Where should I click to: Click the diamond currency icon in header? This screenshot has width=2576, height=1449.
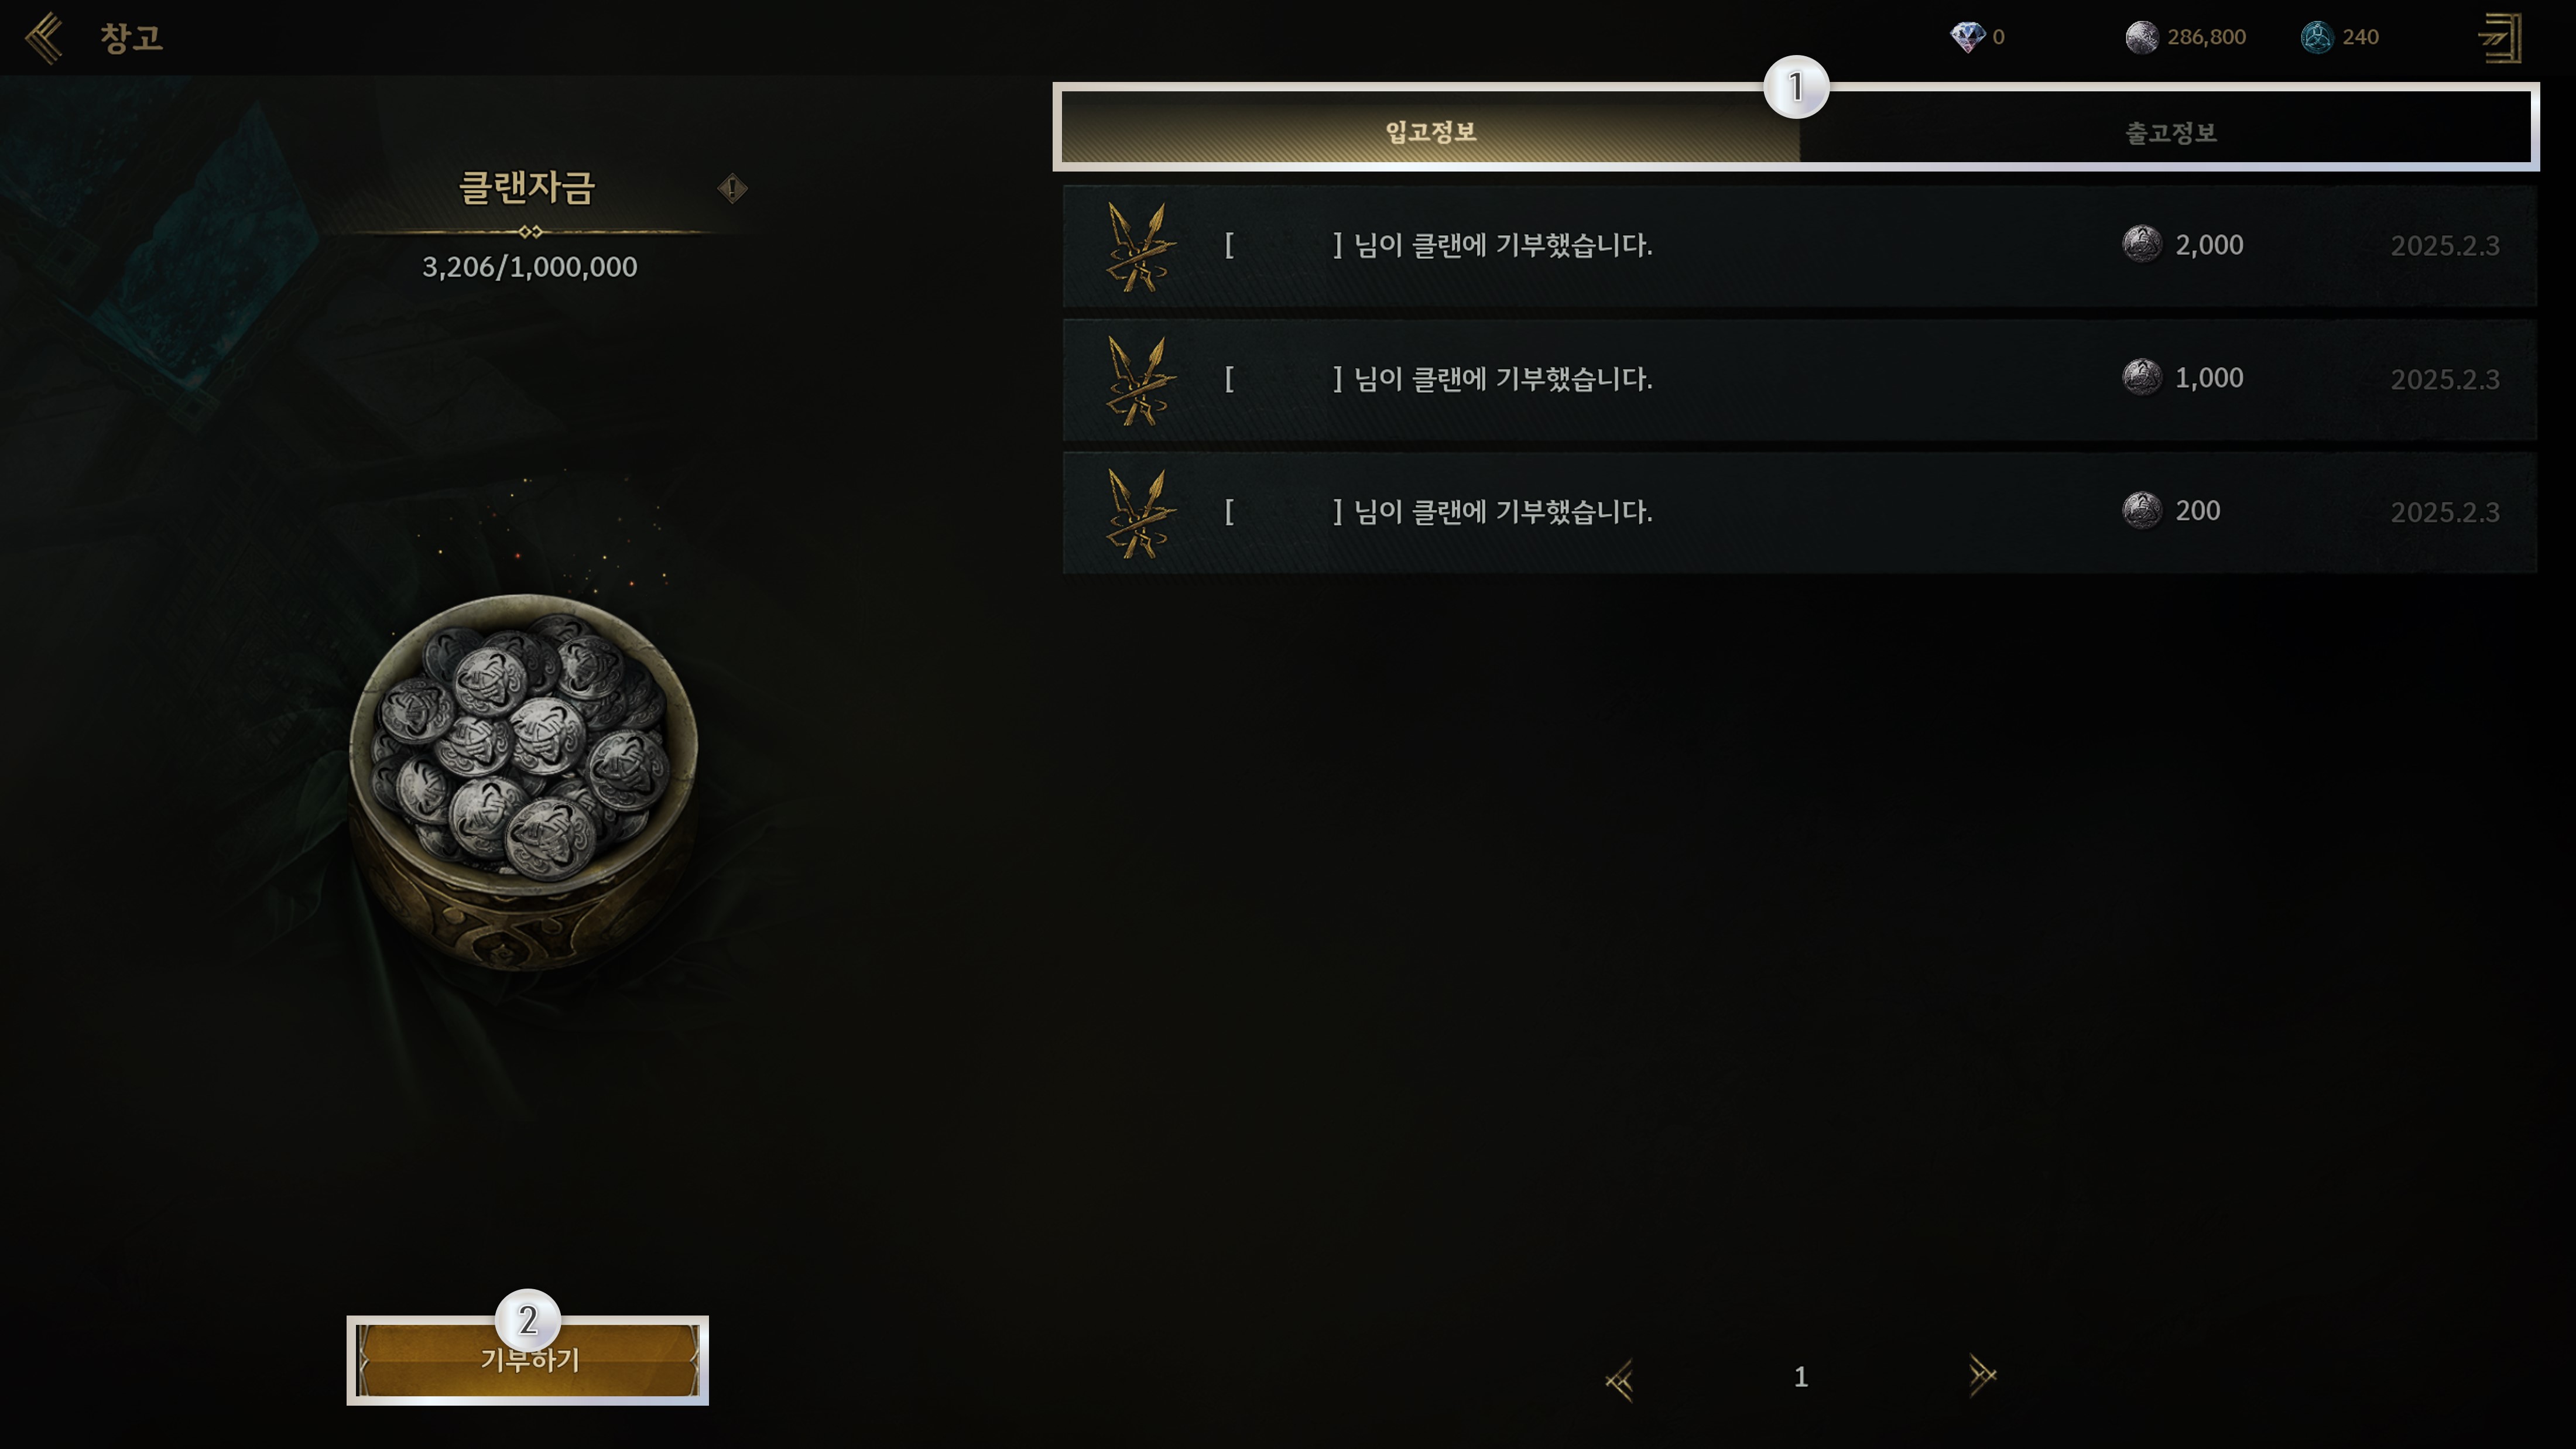click(1967, 37)
